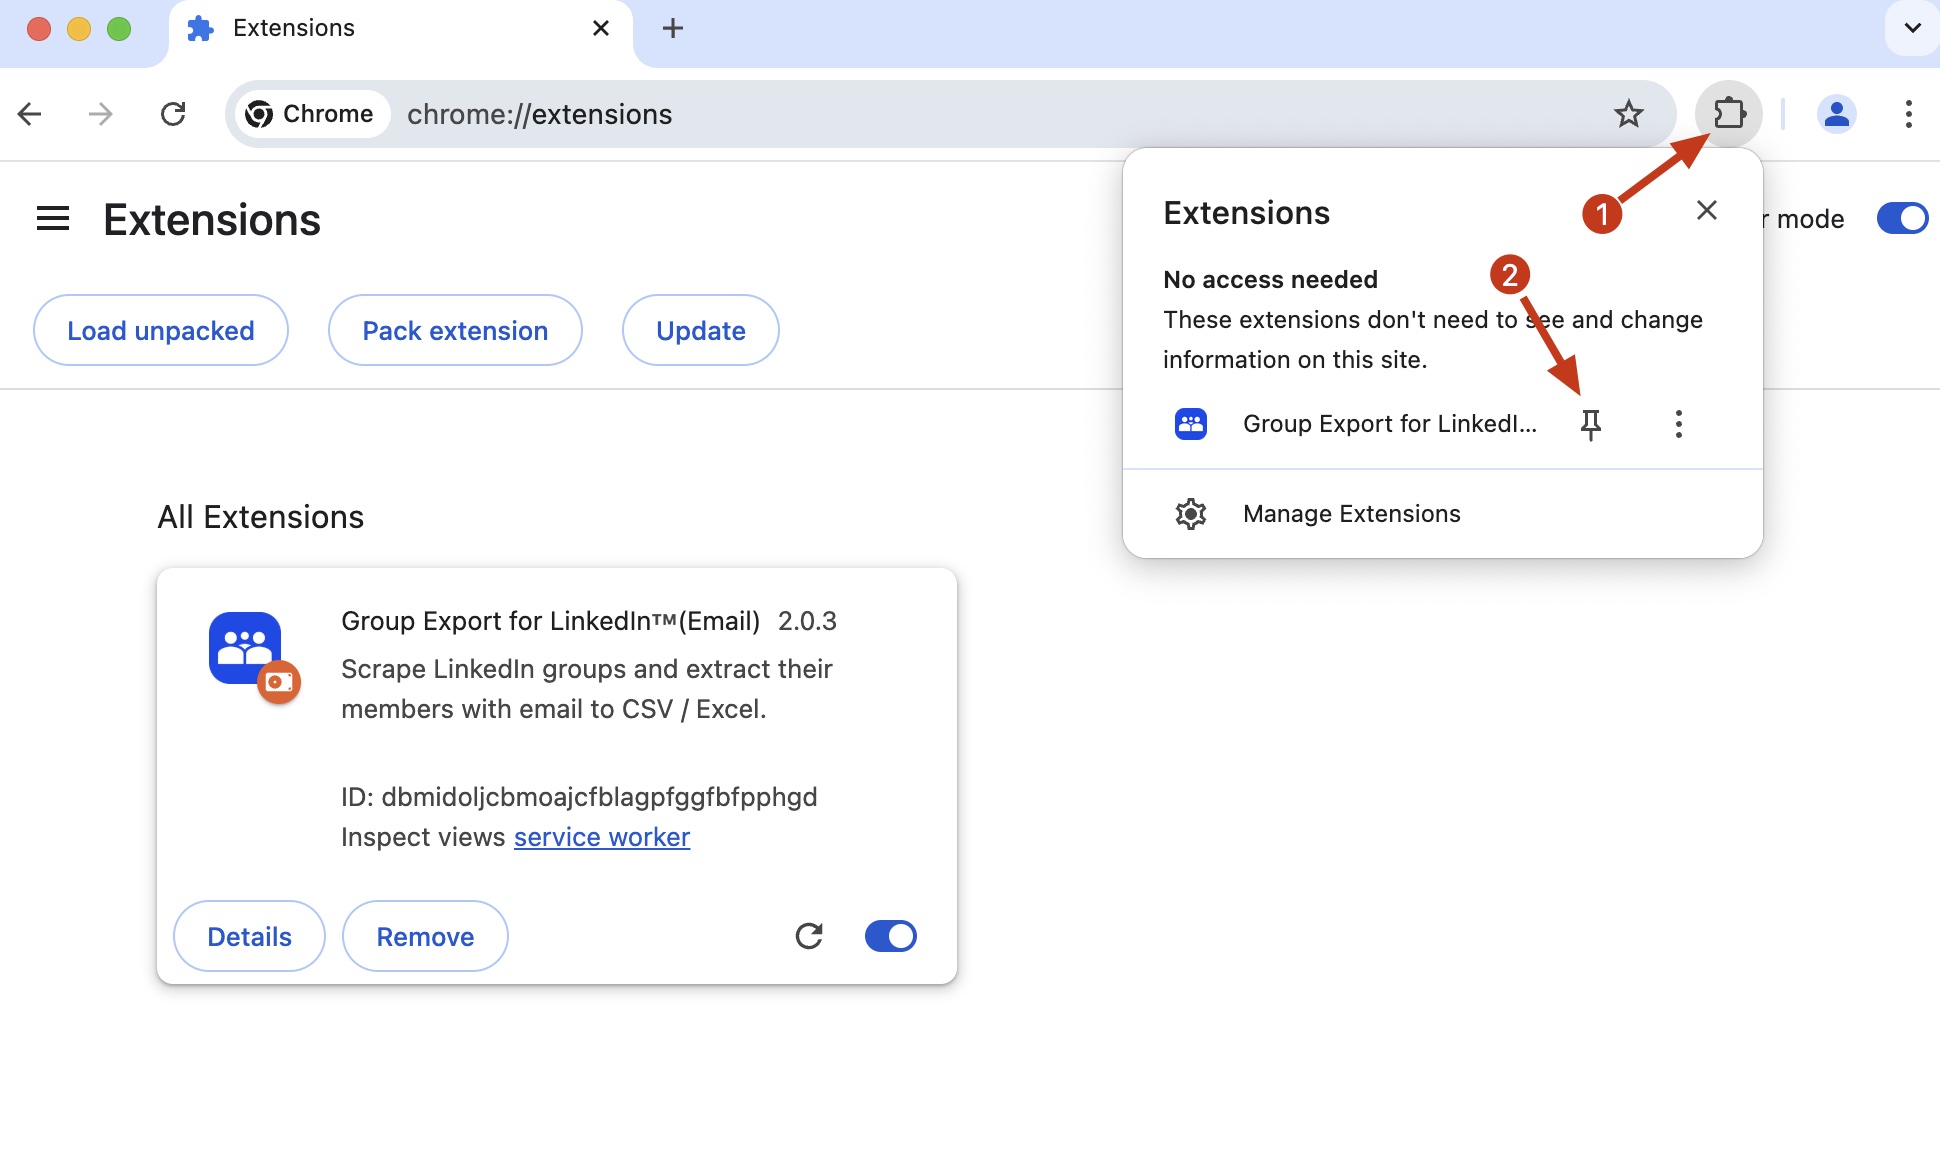
Task: Click the Load unpacked button
Action: 160,330
